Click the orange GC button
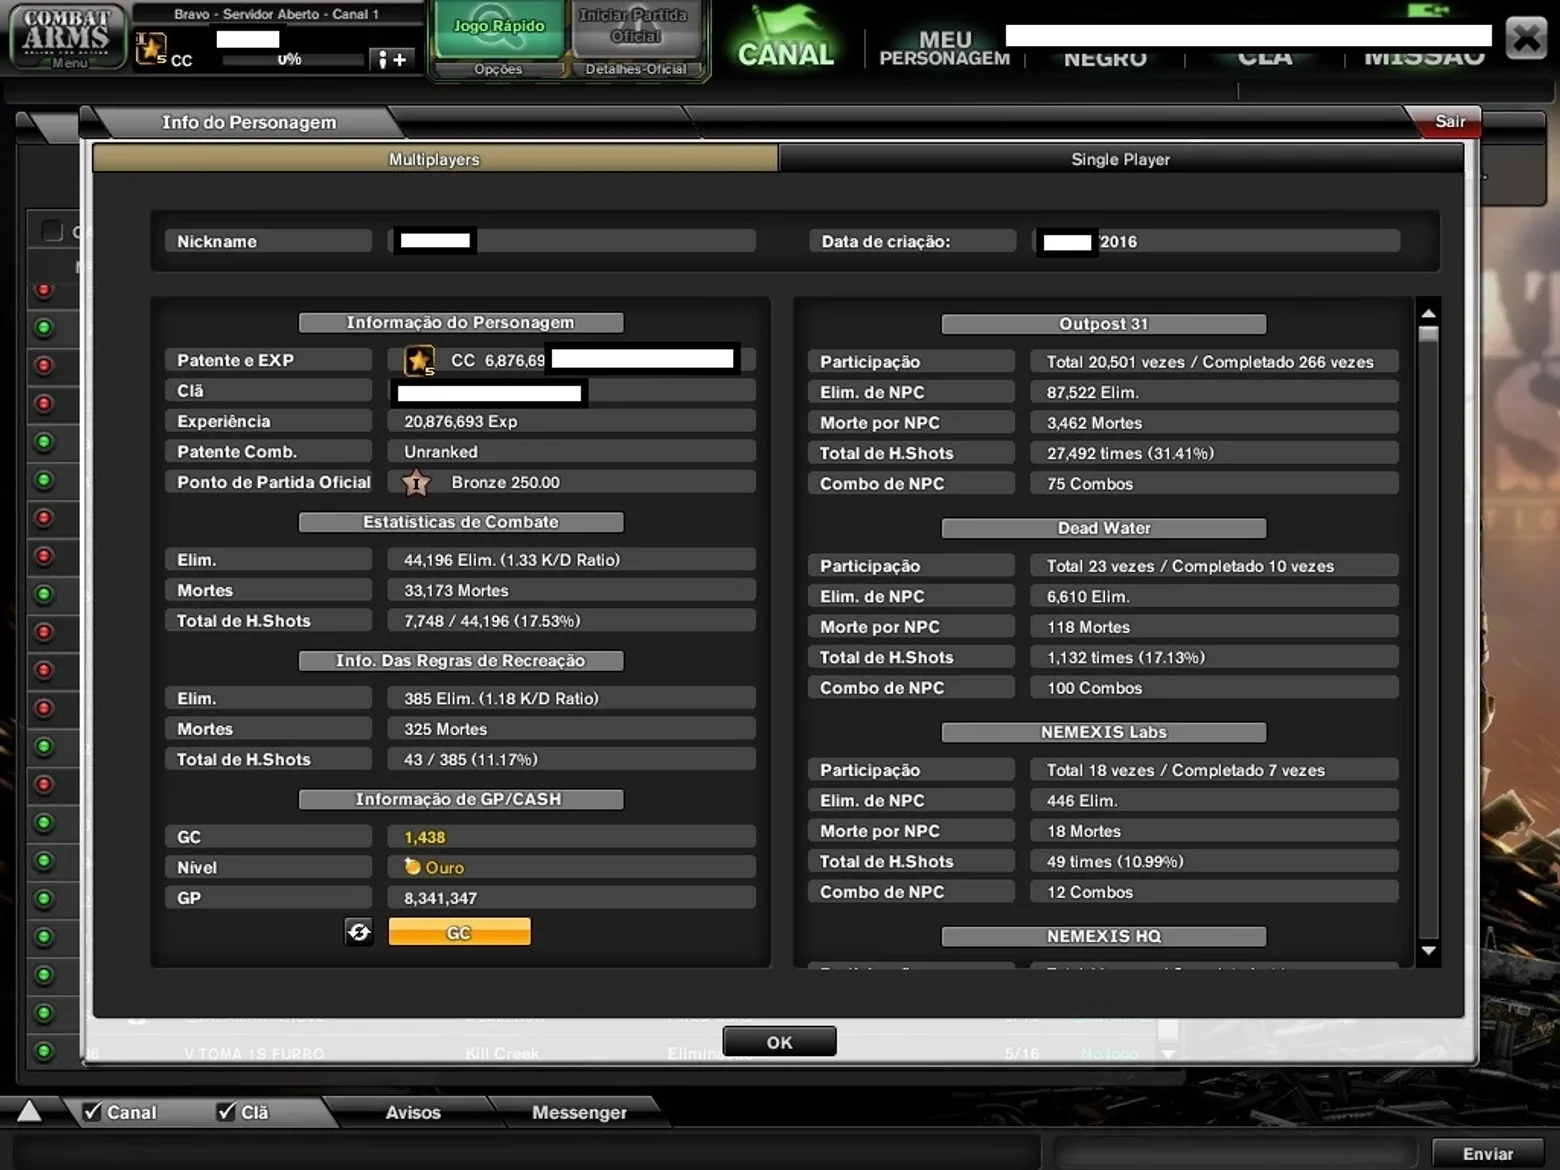Viewport: 1560px width, 1170px height. point(459,932)
